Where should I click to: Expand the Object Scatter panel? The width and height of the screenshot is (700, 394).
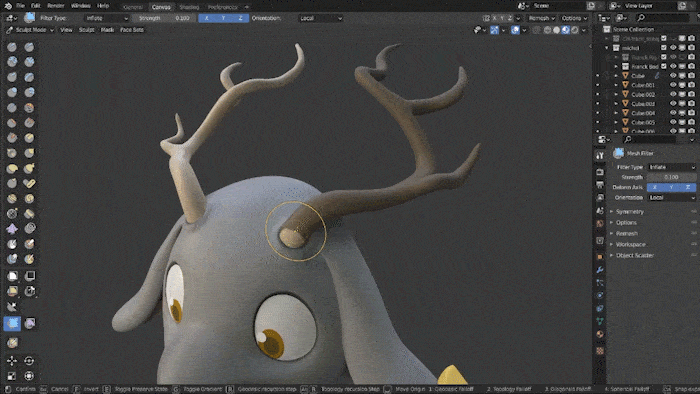[634, 256]
